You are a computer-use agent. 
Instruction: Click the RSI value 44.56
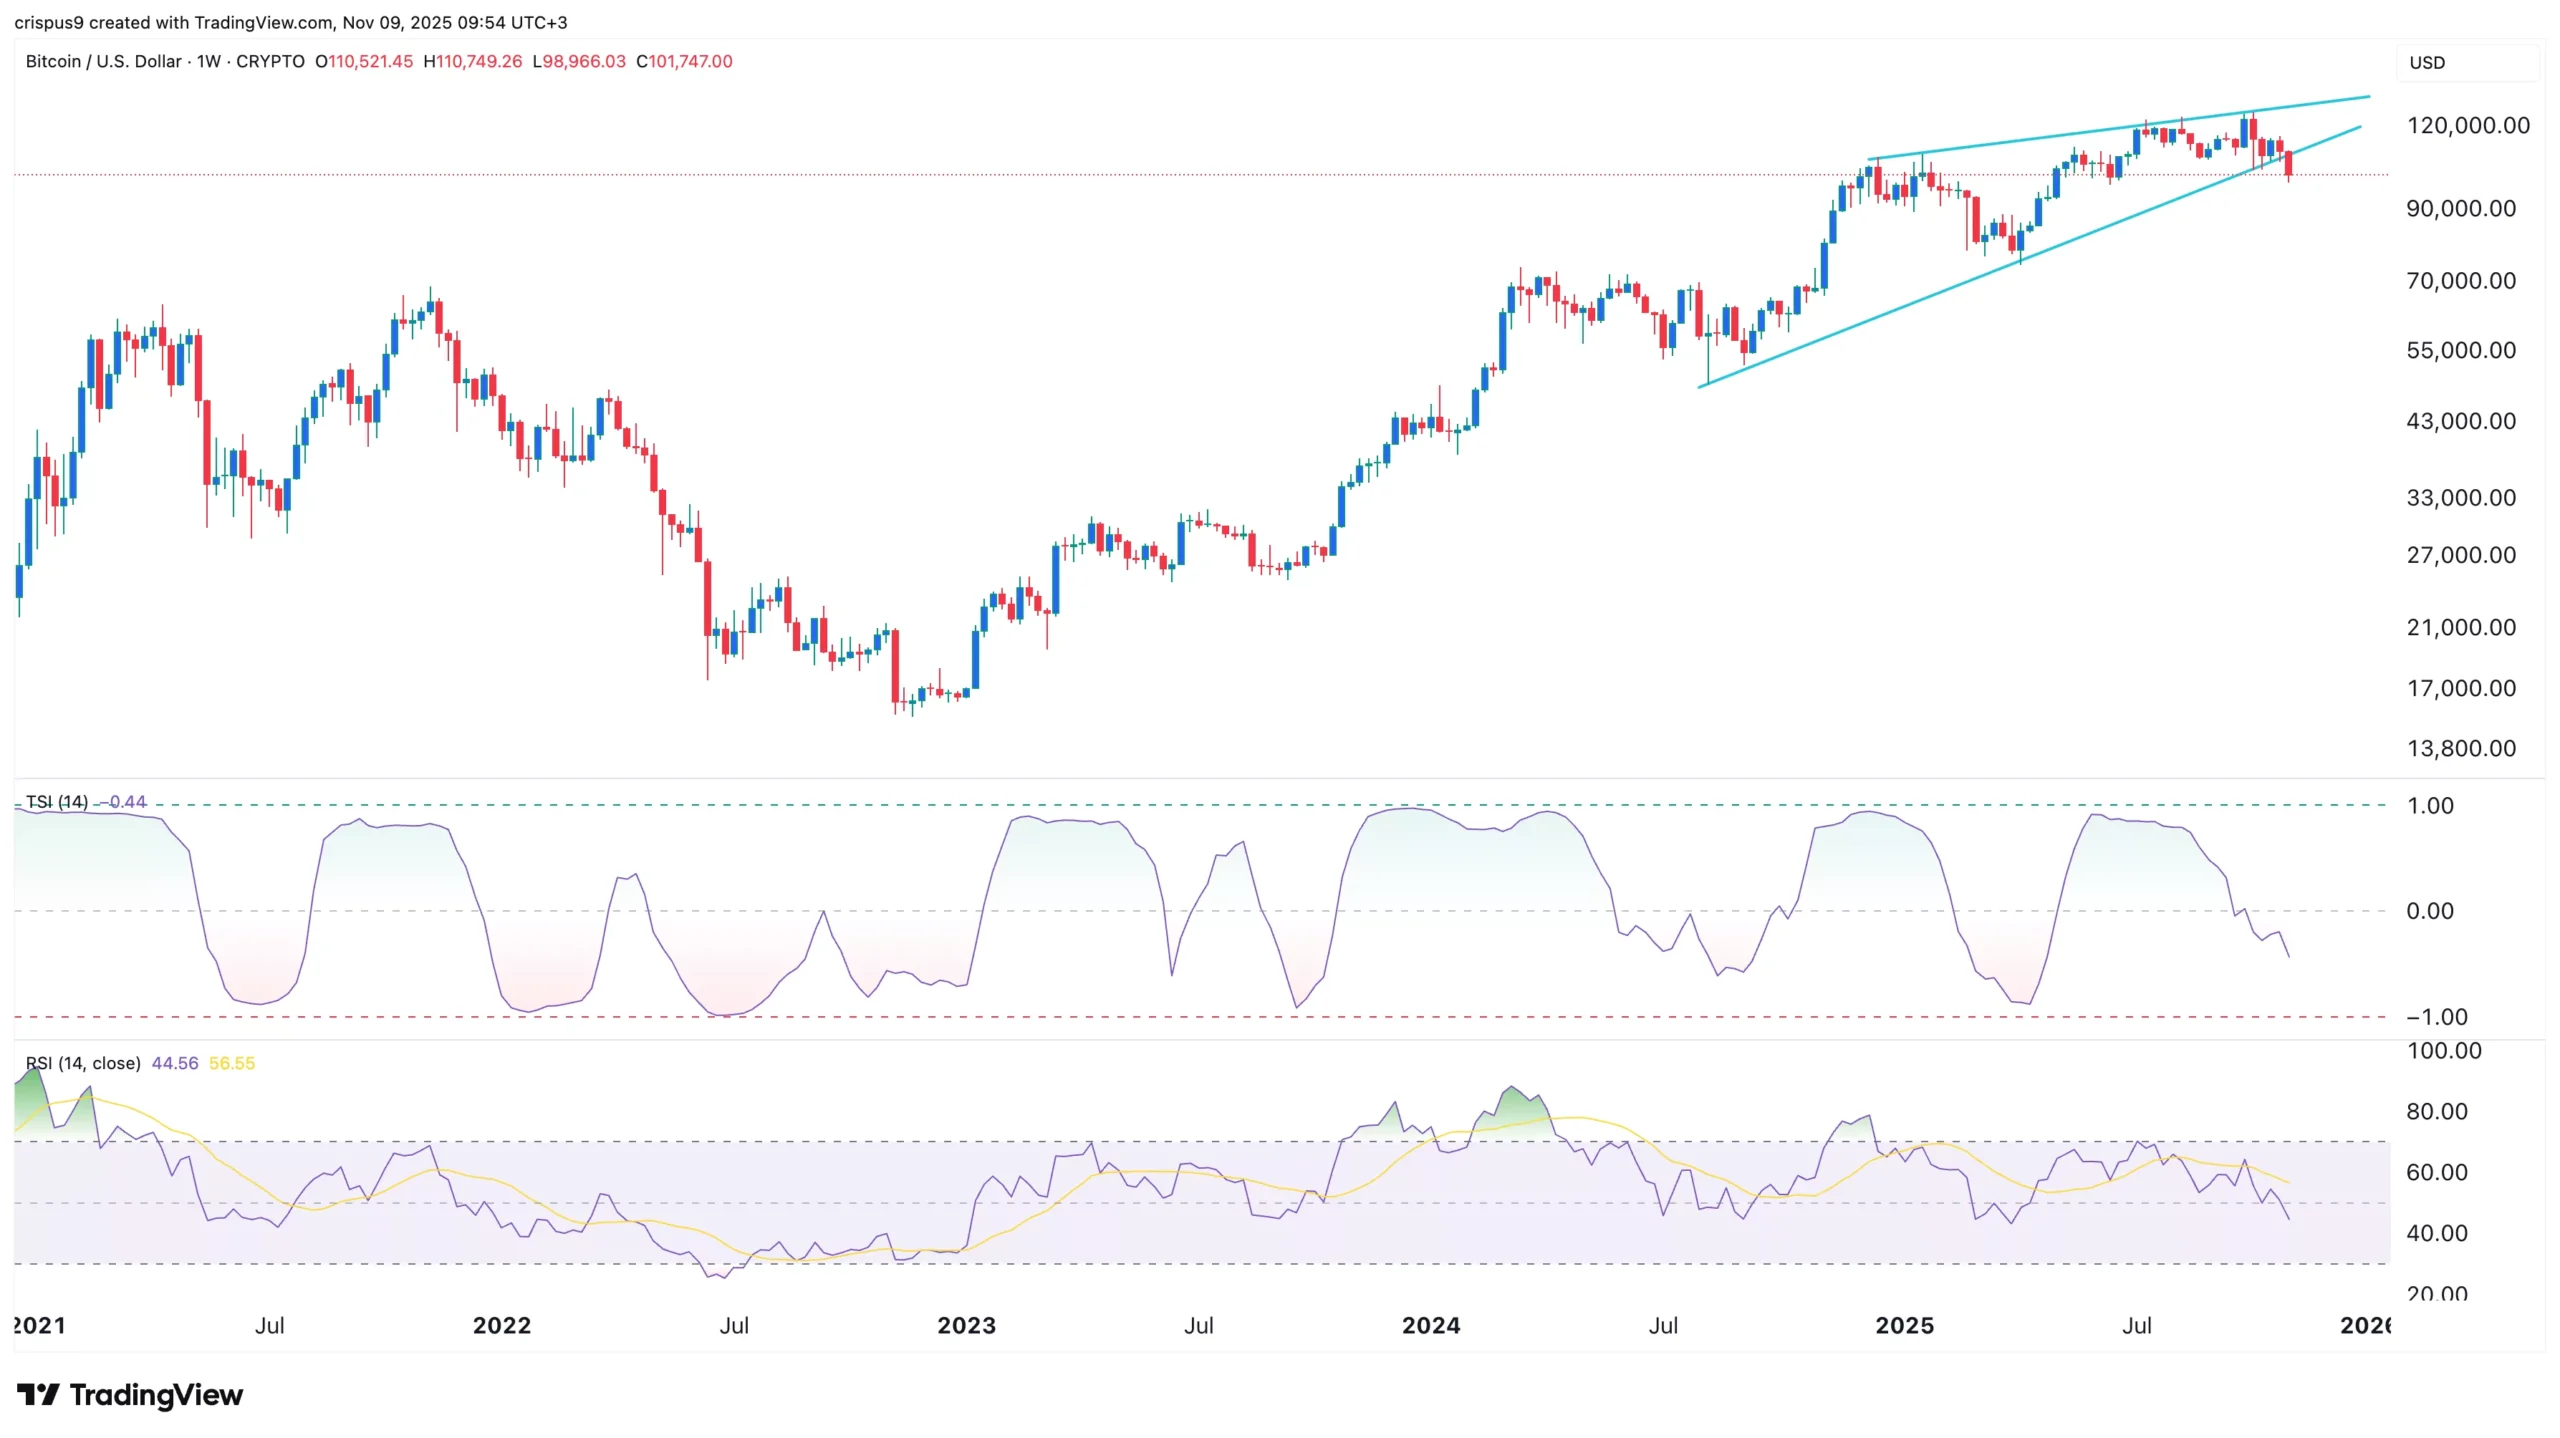click(x=174, y=1063)
